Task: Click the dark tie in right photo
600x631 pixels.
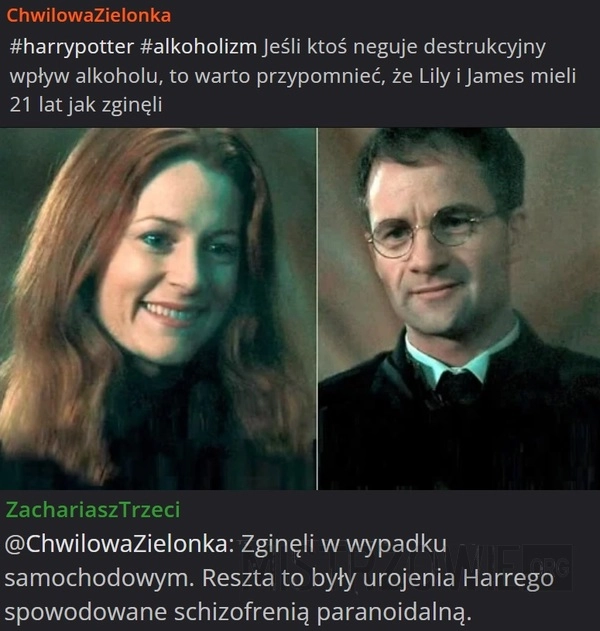Action: tap(458, 387)
